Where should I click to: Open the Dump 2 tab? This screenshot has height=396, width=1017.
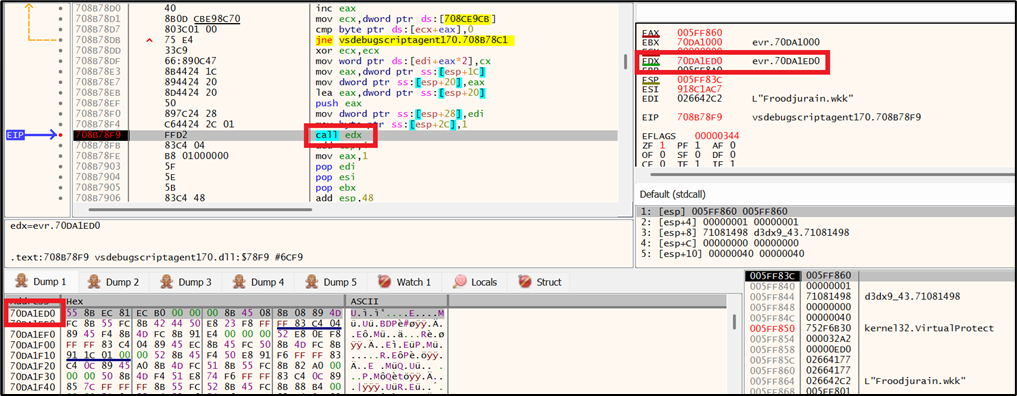pos(114,282)
